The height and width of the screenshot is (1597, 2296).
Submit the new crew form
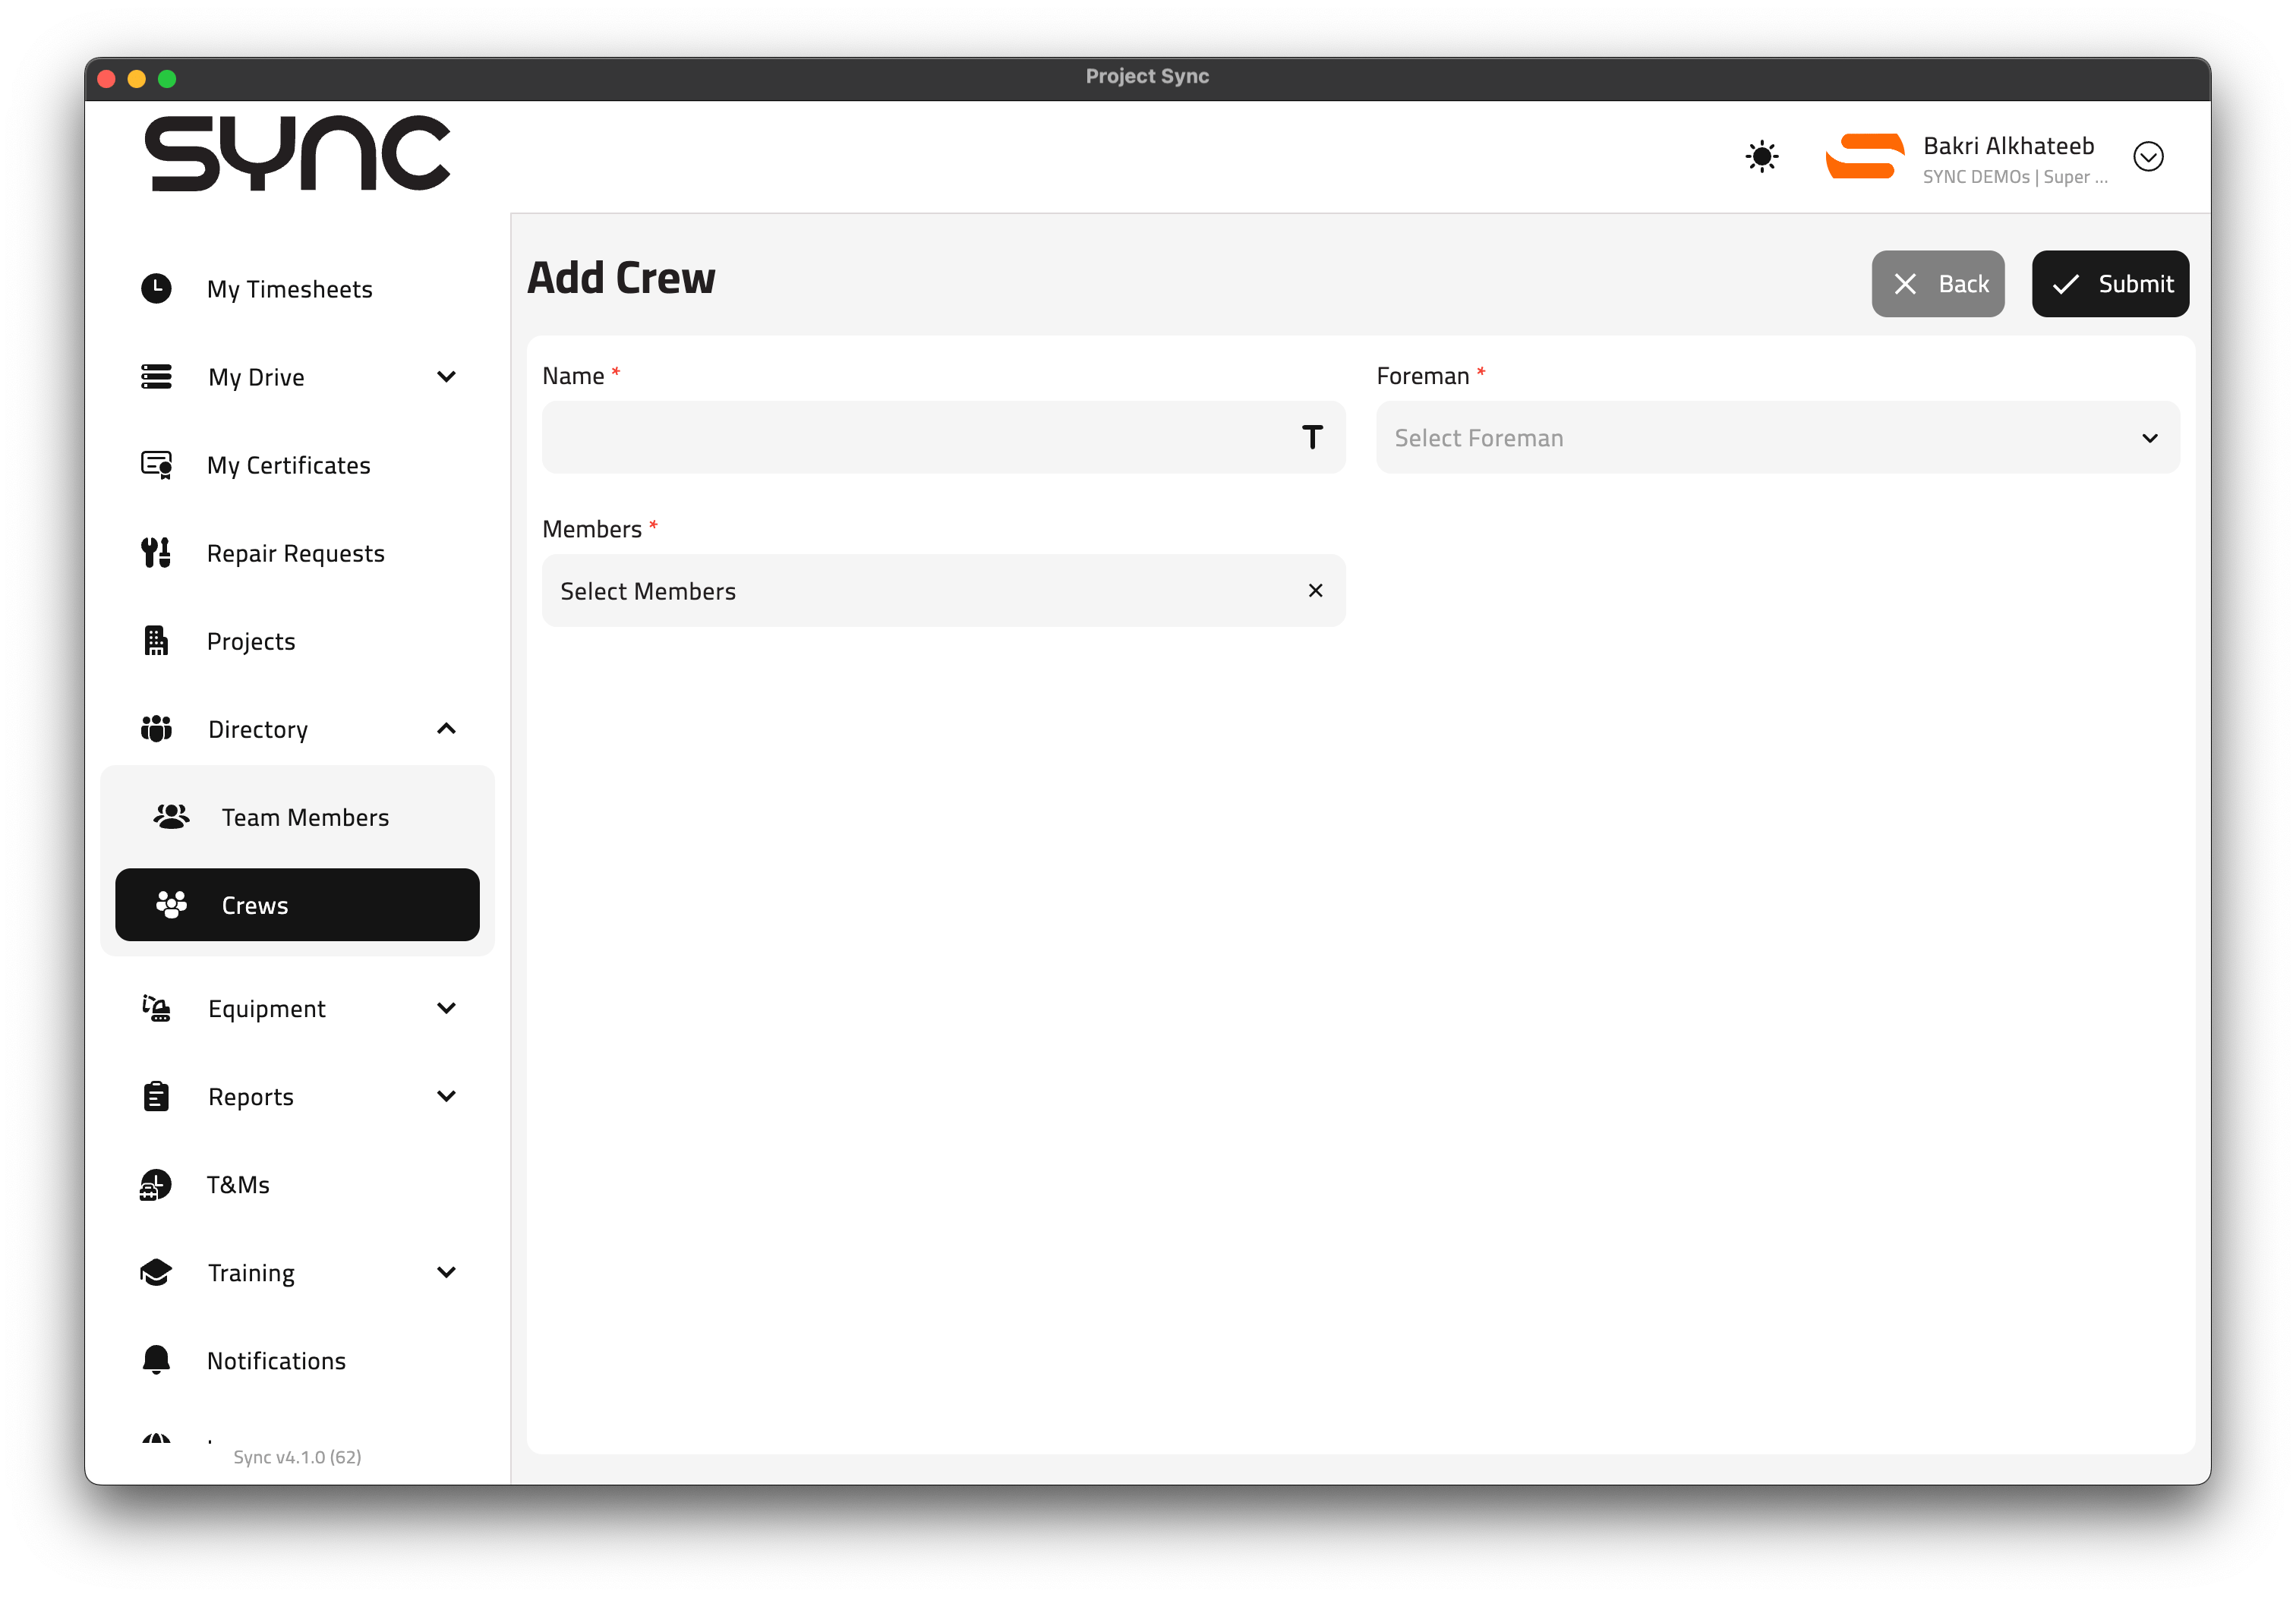[x=2110, y=284]
